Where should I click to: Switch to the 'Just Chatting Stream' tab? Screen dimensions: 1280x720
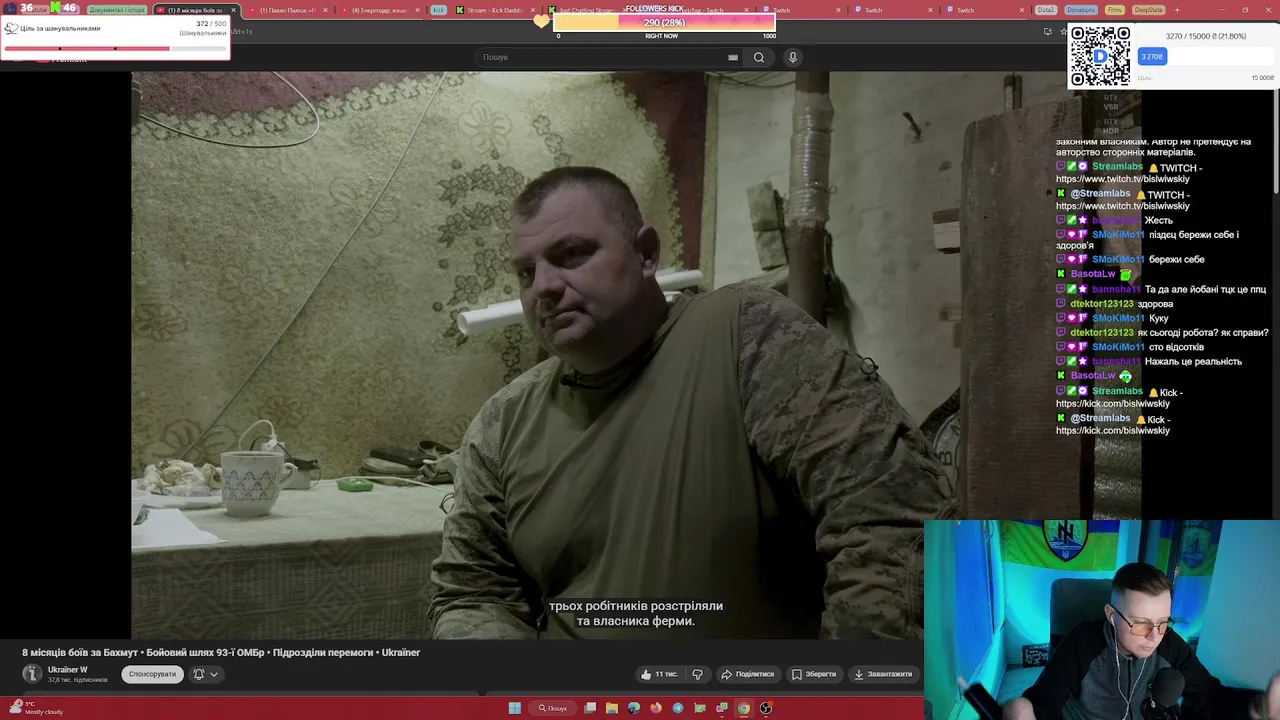[586, 10]
